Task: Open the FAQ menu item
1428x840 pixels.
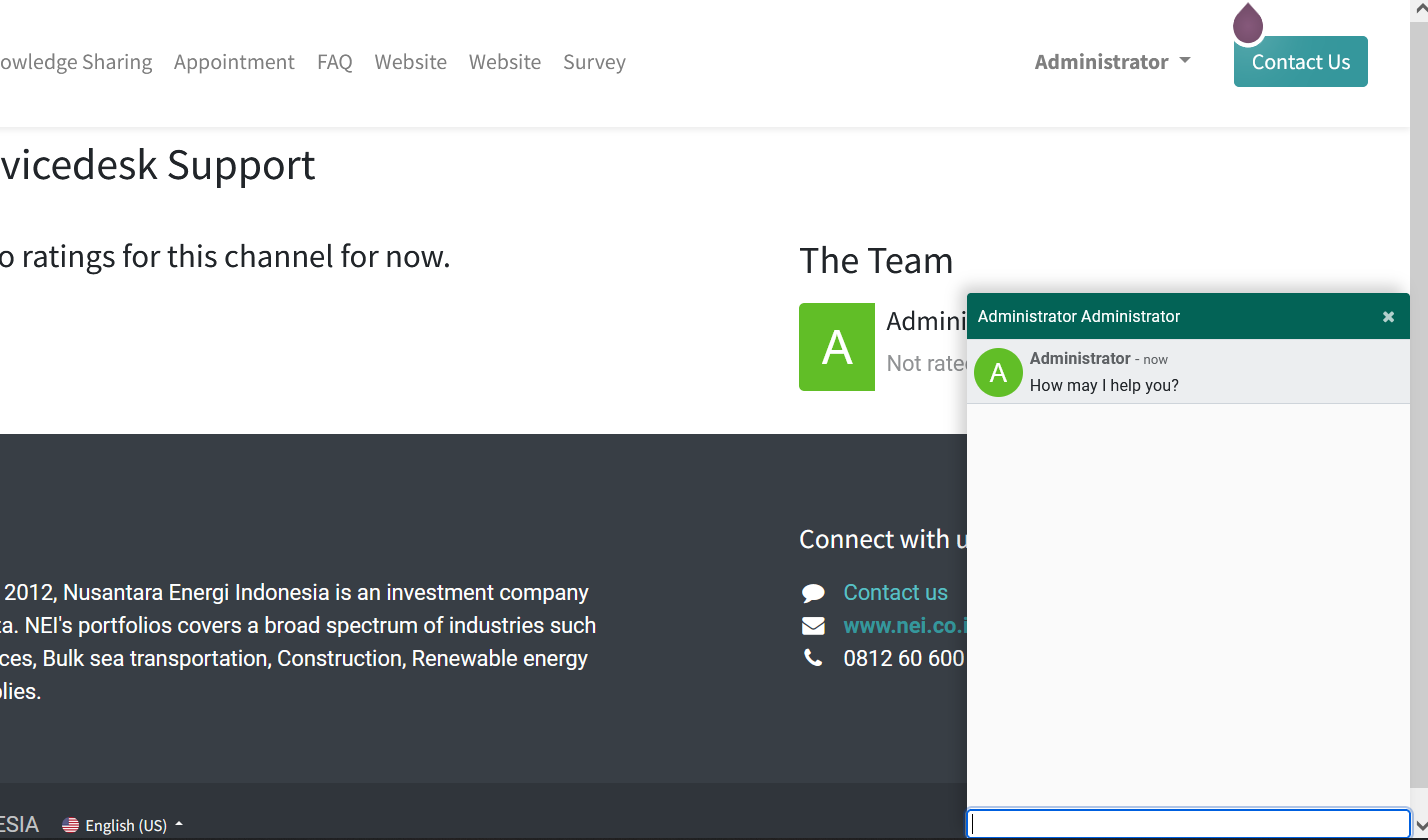Action: pos(335,62)
